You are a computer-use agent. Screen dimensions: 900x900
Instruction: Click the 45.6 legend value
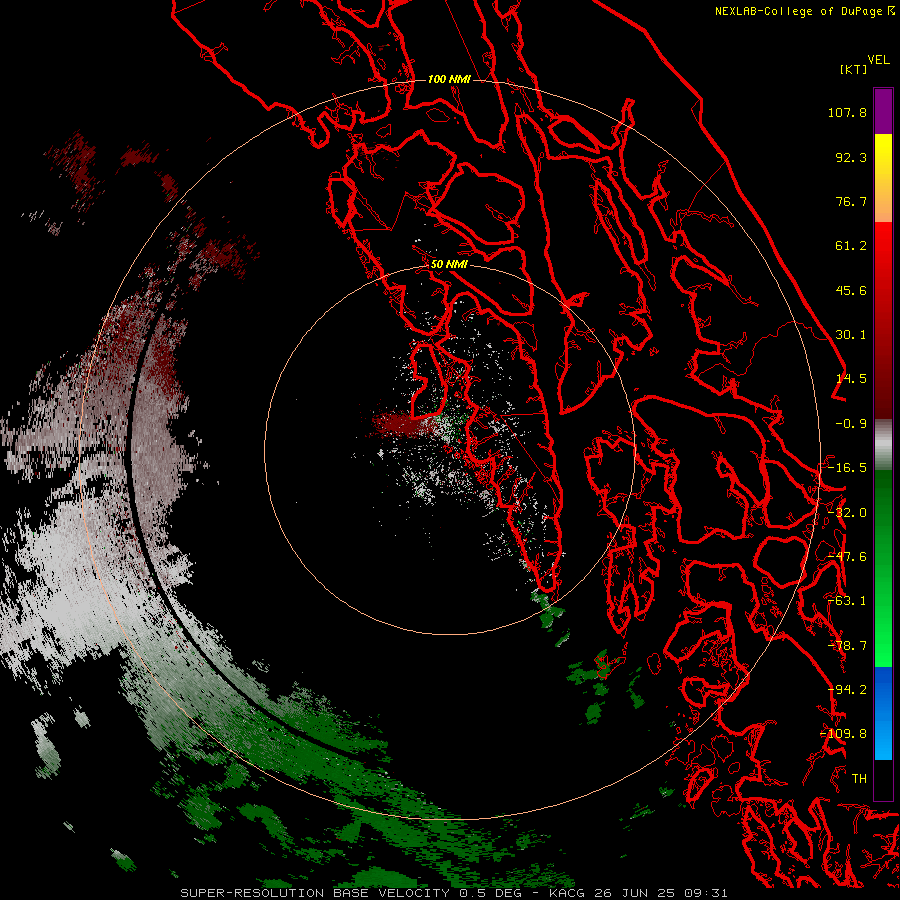pyautogui.click(x=851, y=290)
